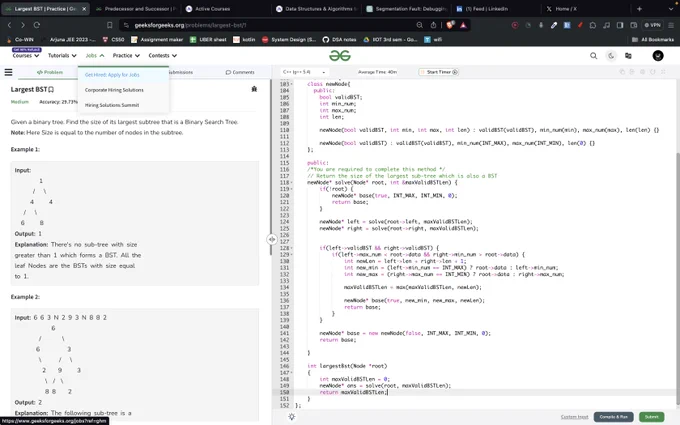Click the Compile & Run button
This screenshot has height=425, width=680.
coord(613,417)
